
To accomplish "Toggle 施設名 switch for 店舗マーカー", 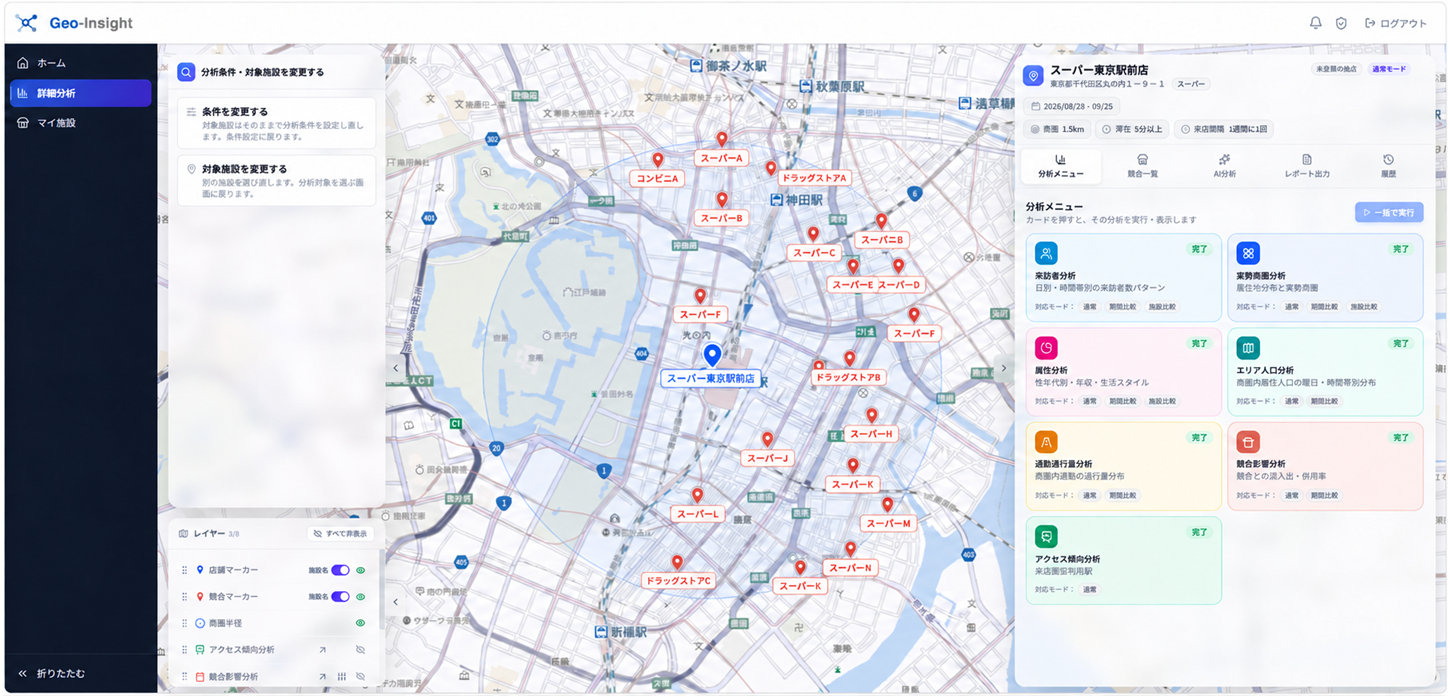I will 340,570.
